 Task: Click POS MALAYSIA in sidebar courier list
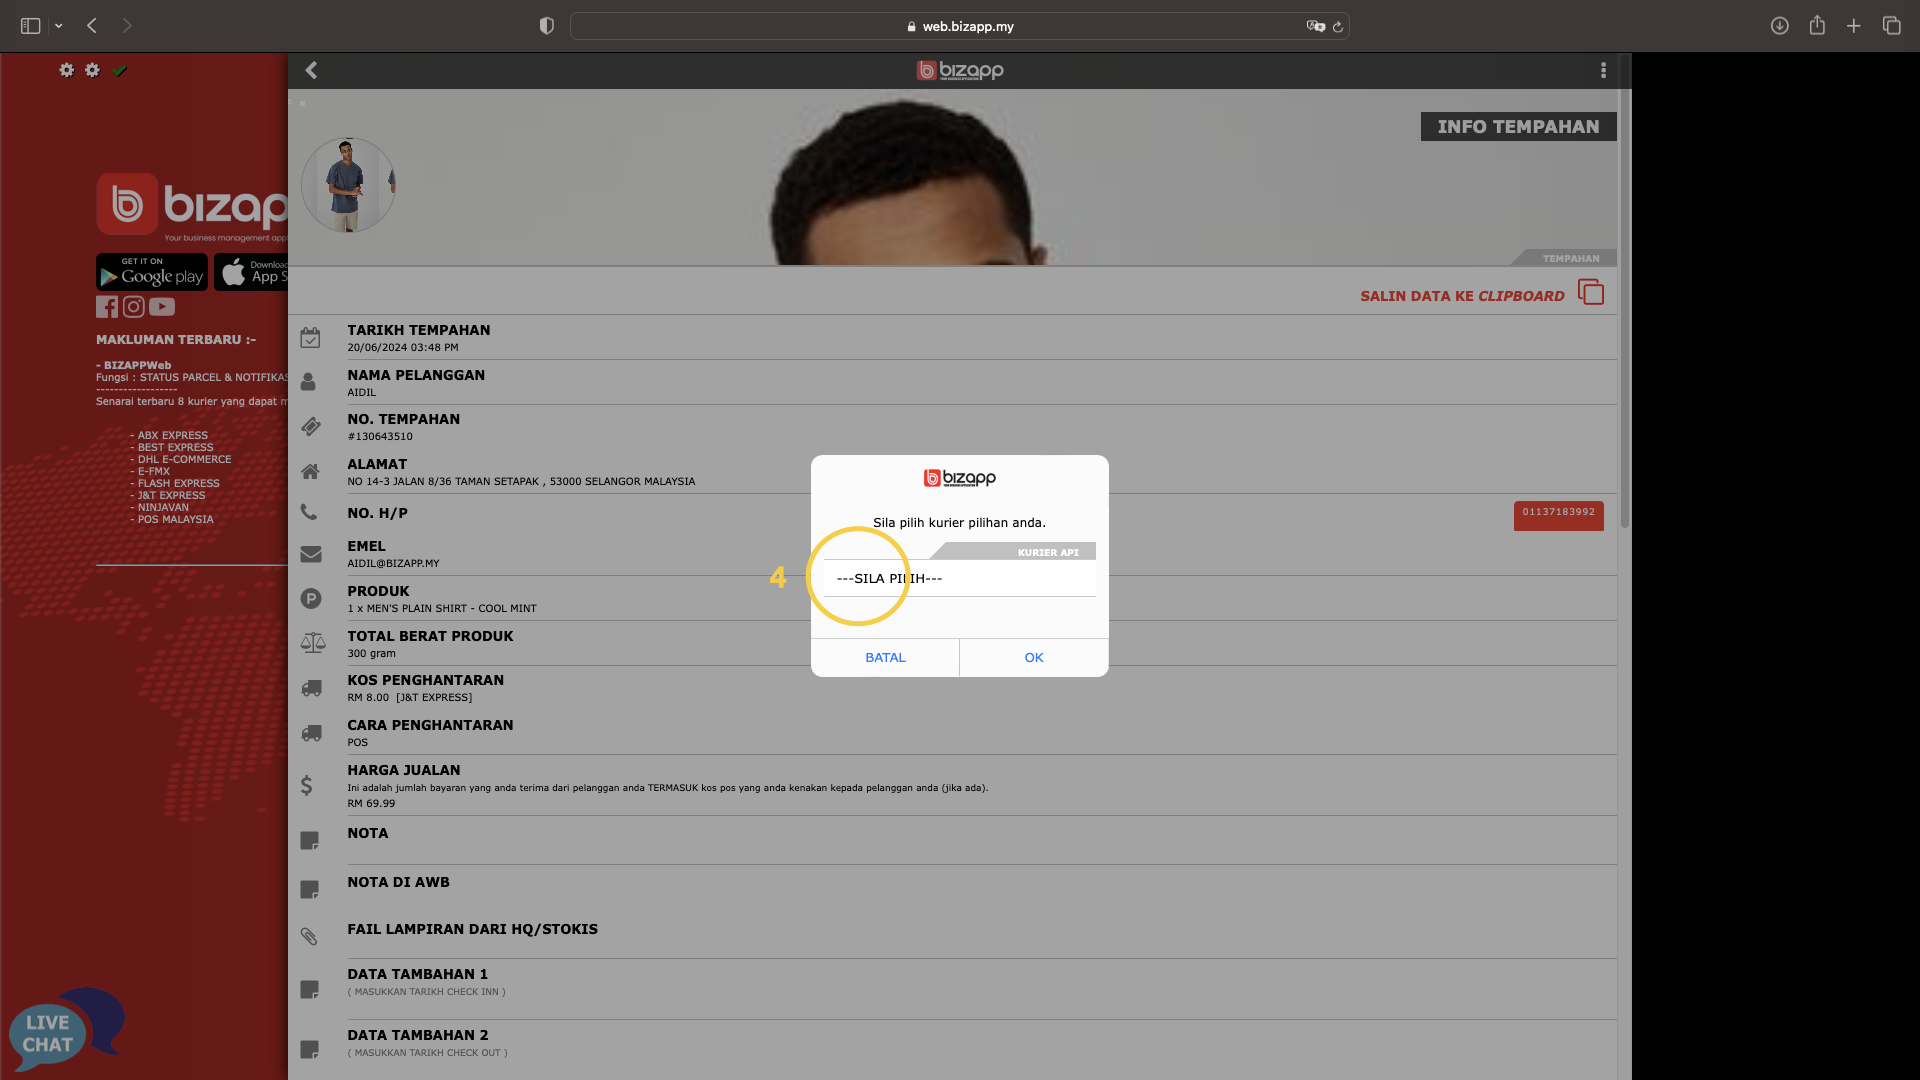(x=175, y=519)
